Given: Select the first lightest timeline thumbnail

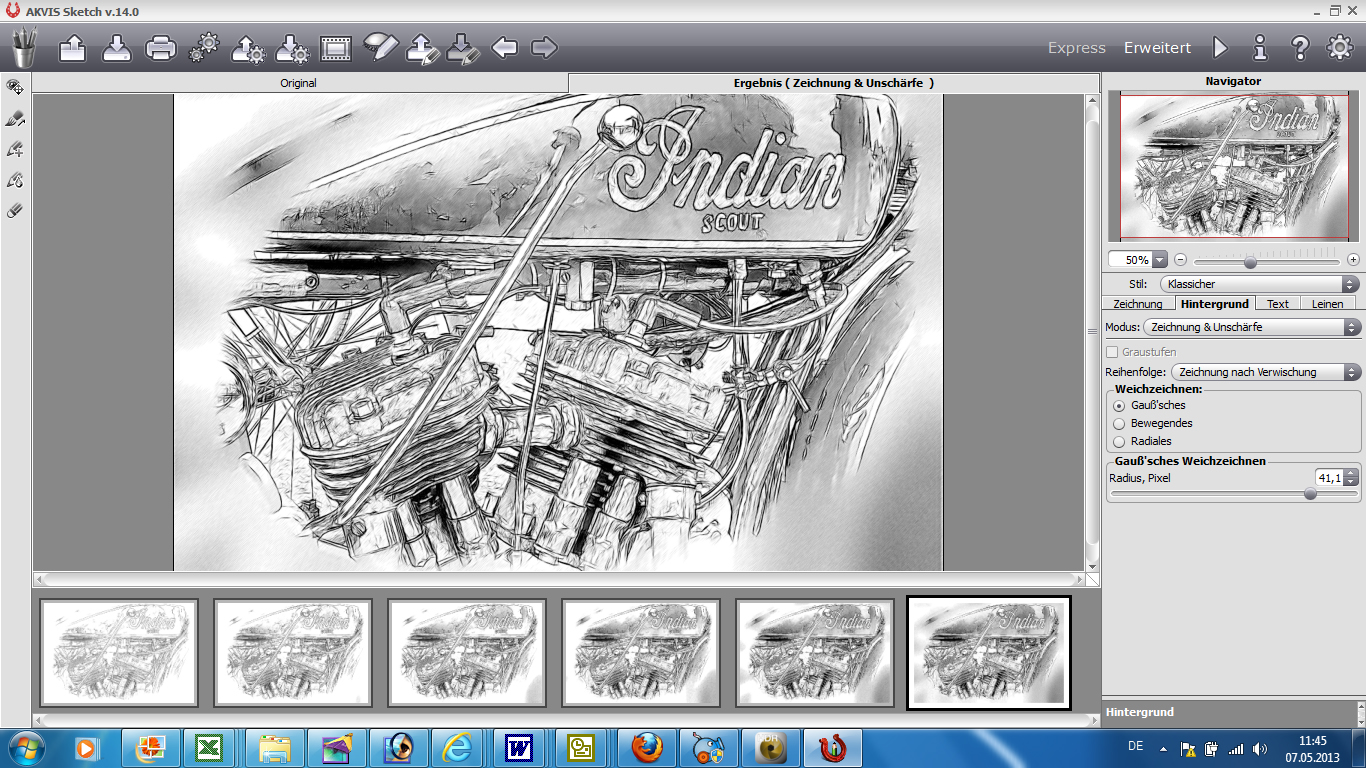Looking at the screenshot, I should pyautogui.click(x=119, y=653).
